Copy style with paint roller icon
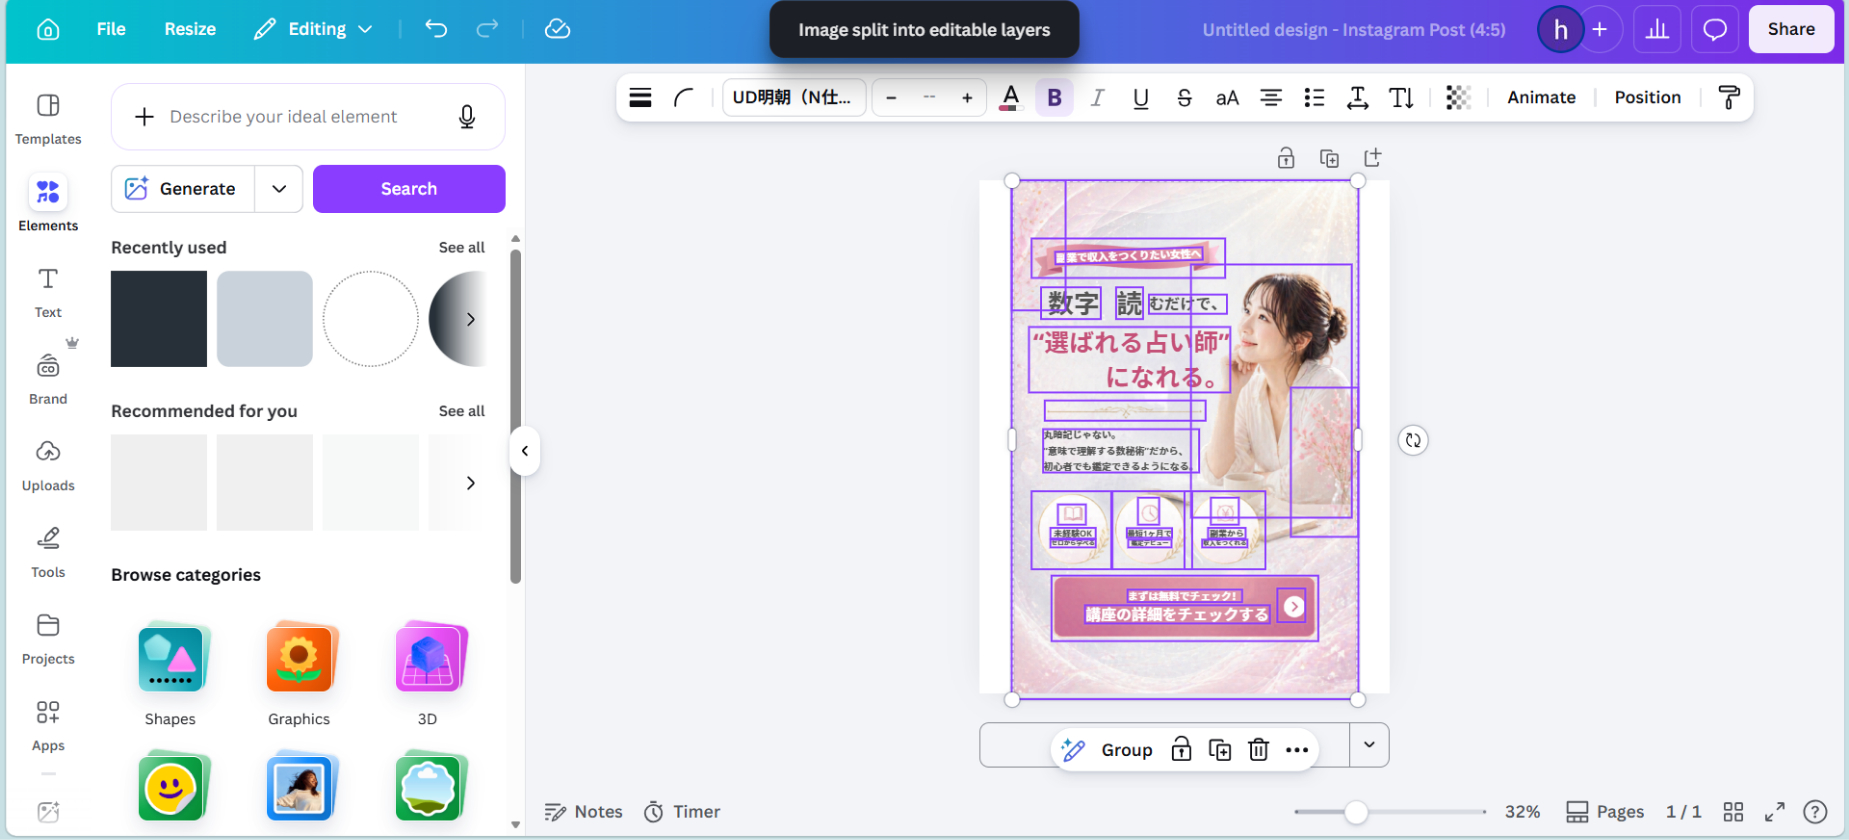The image size is (1849, 840). click(1729, 97)
